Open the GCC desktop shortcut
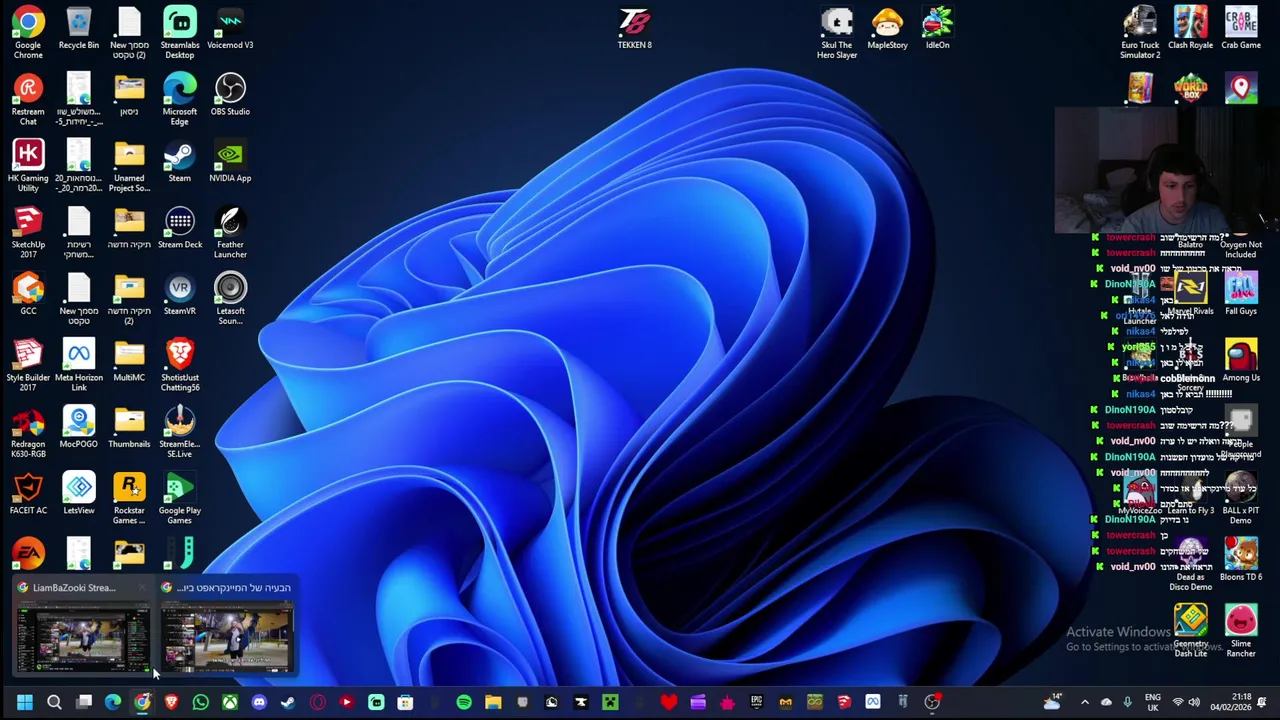This screenshot has width=1280, height=720. tap(28, 294)
